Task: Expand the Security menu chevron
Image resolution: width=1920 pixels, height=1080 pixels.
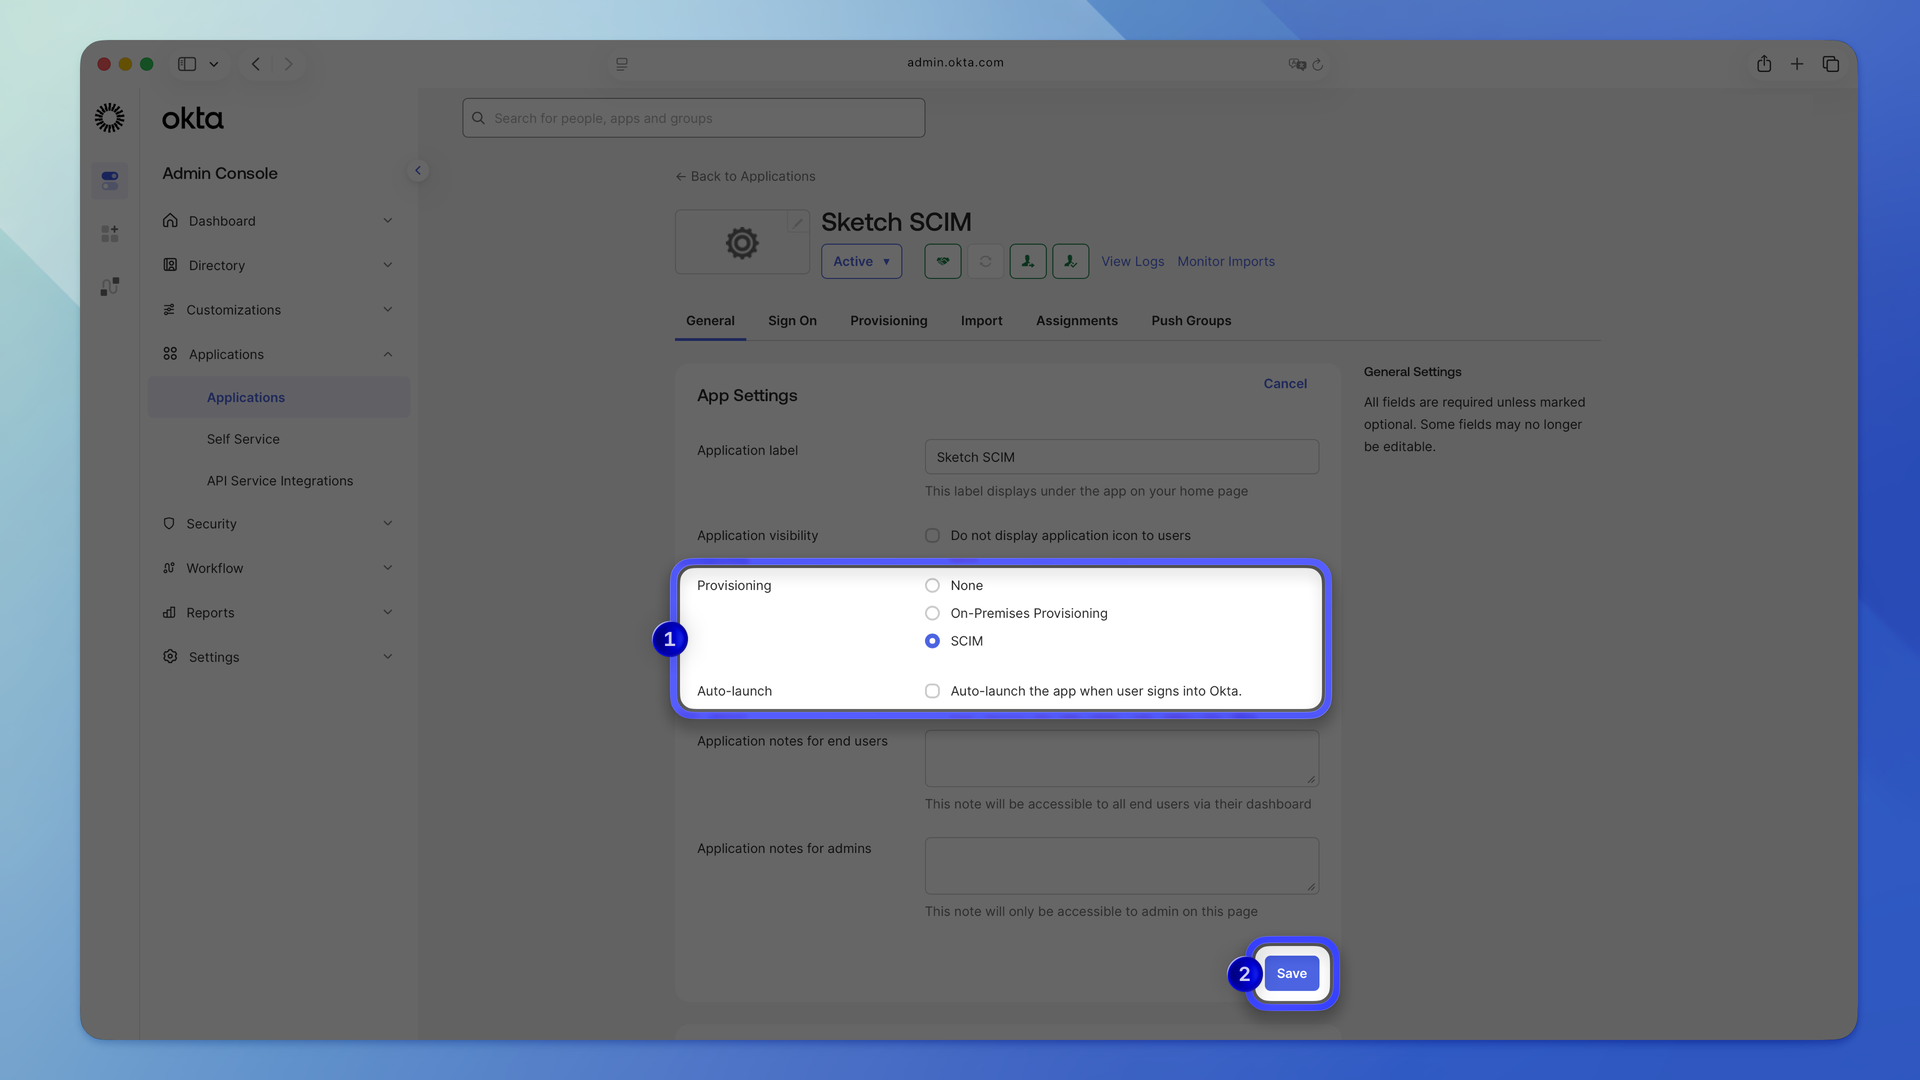Action: pyautogui.click(x=388, y=524)
